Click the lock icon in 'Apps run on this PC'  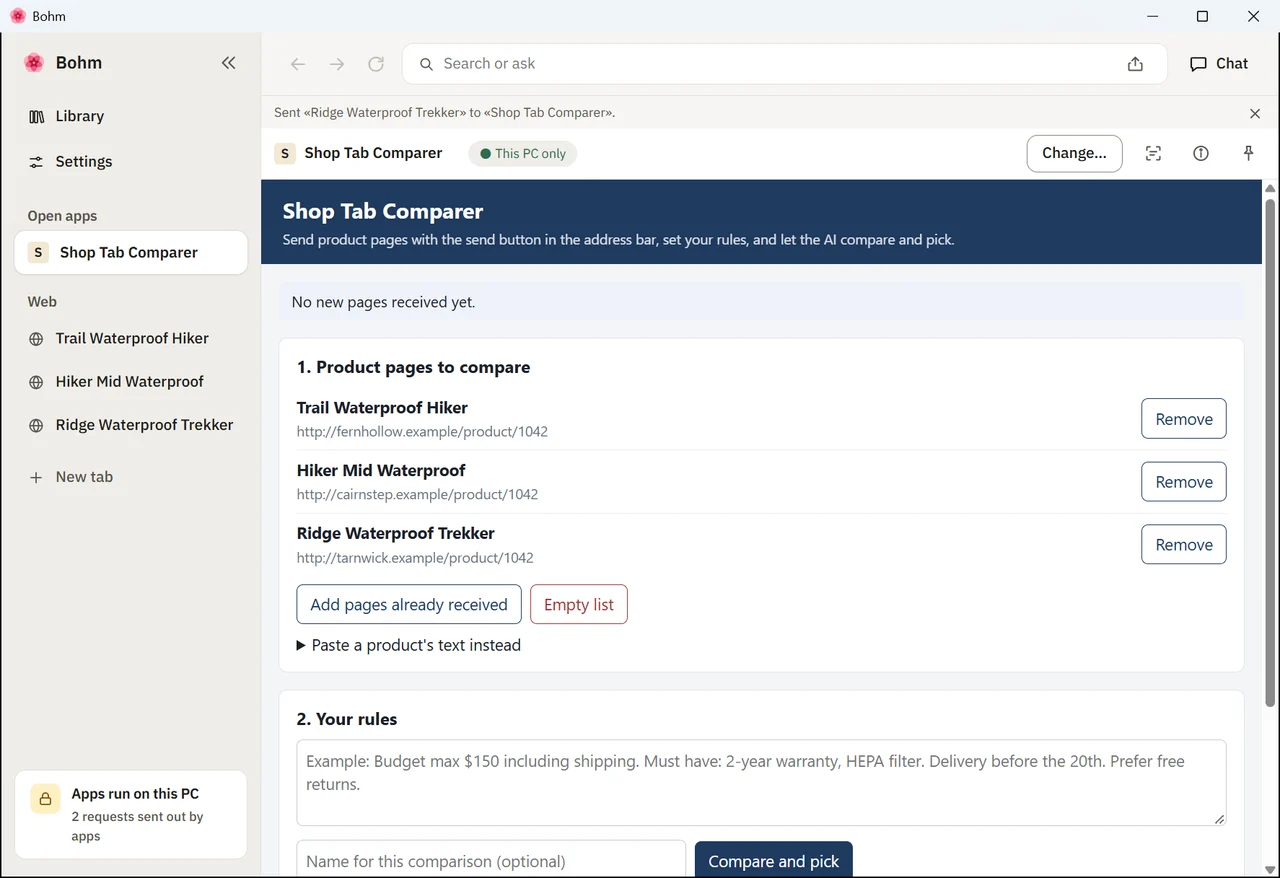point(45,799)
